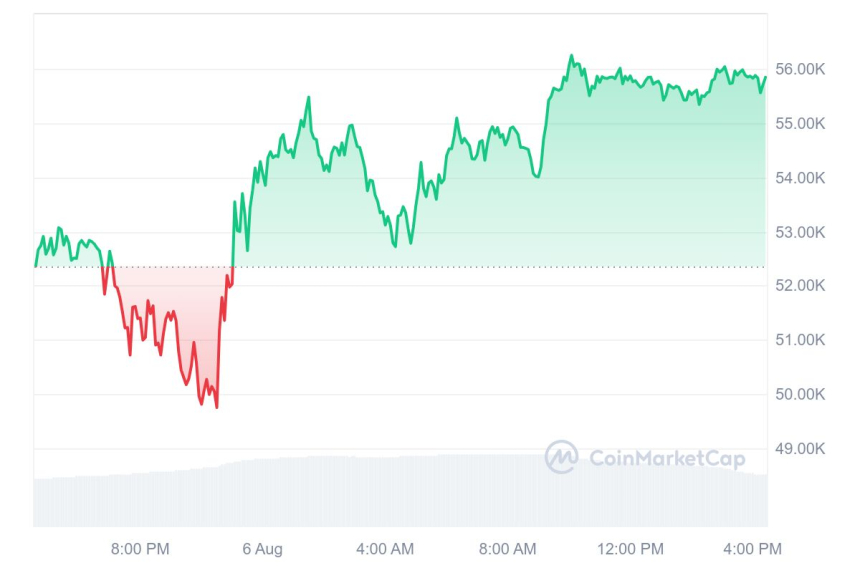This screenshot has width=860, height=573.
Task: Select the 54.00K price axis label
Action: click(800, 178)
